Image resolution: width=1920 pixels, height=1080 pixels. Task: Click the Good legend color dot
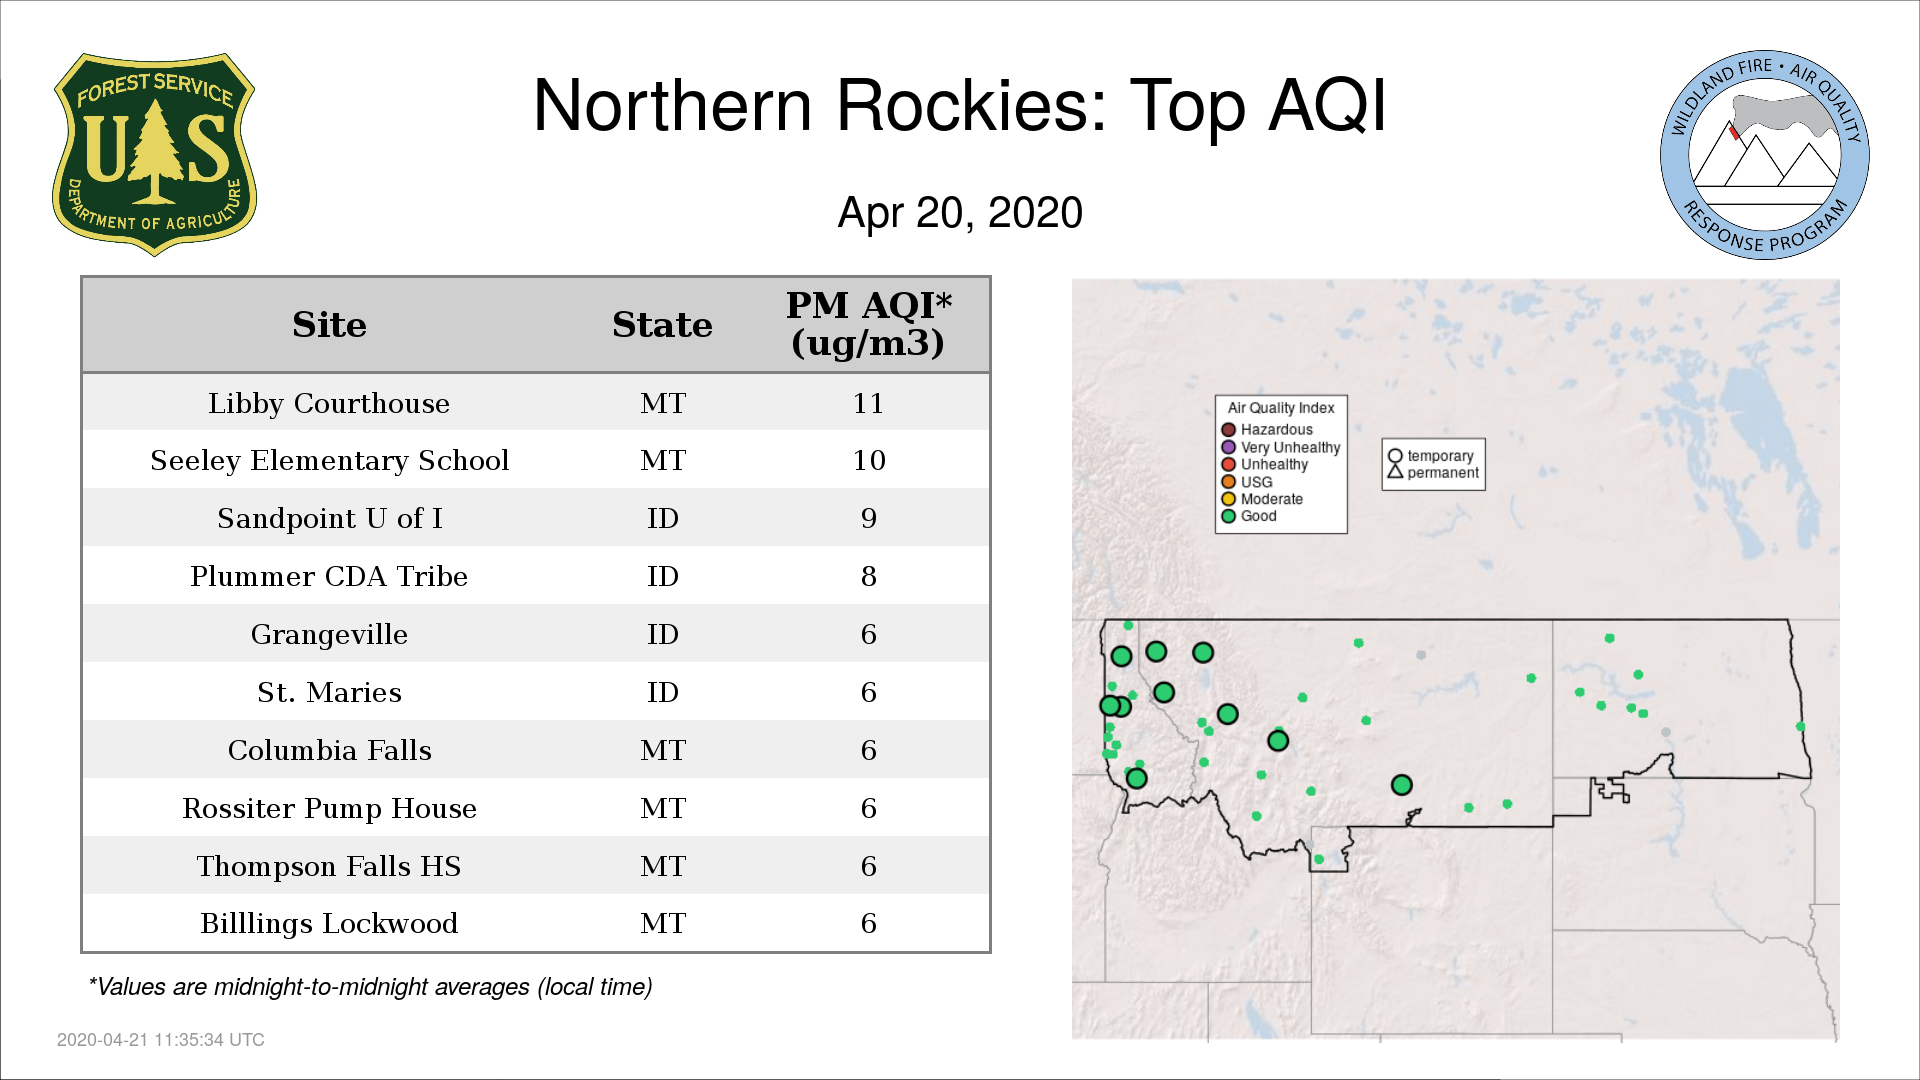pyautogui.click(x=1229, y=516)
